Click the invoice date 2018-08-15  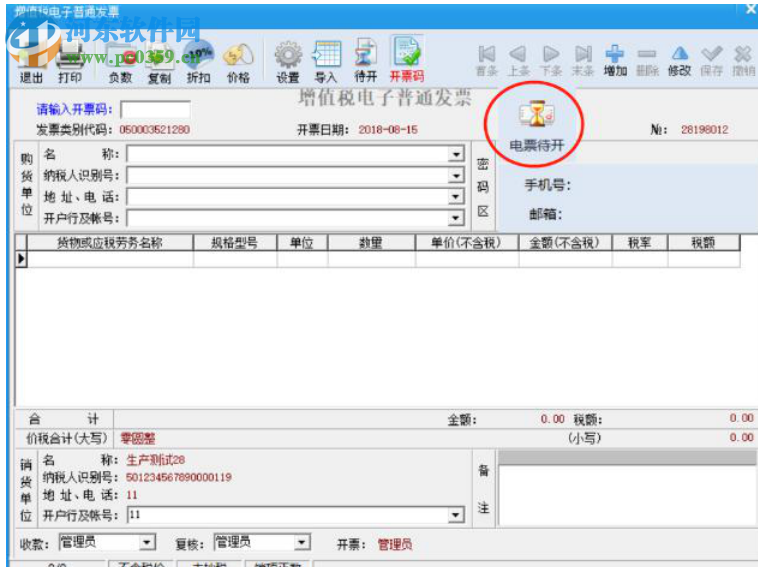point(388,130)
